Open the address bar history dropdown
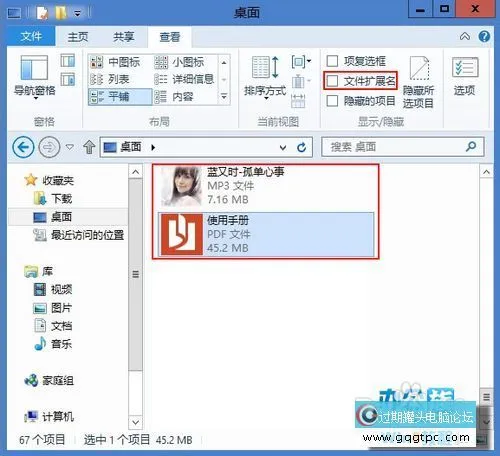 [283, 147]
